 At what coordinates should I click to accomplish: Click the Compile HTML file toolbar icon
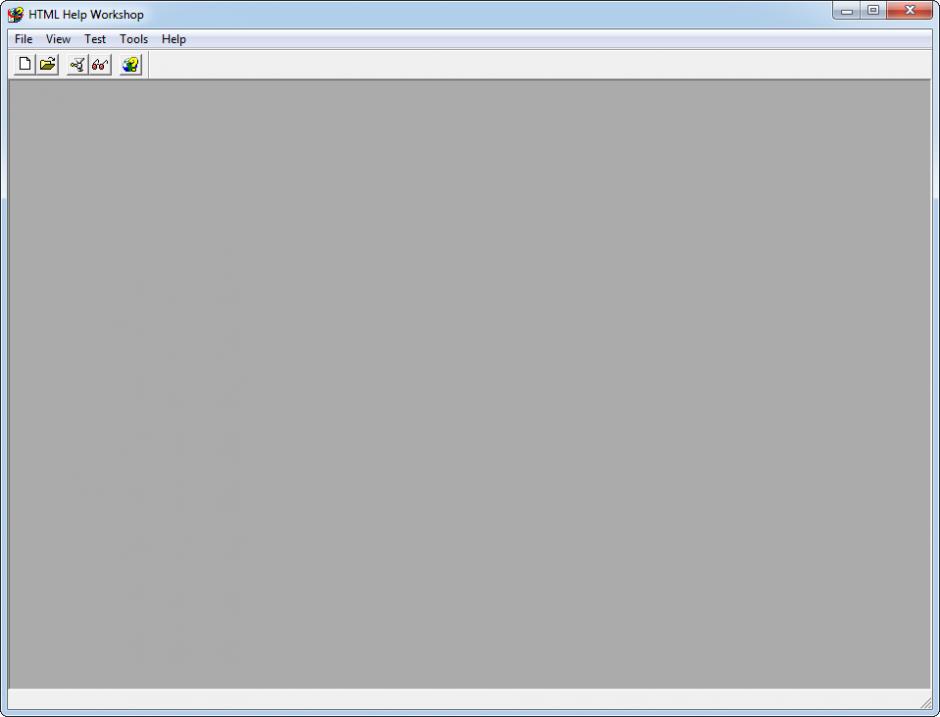pyautogui.click(x=77, y=64)
